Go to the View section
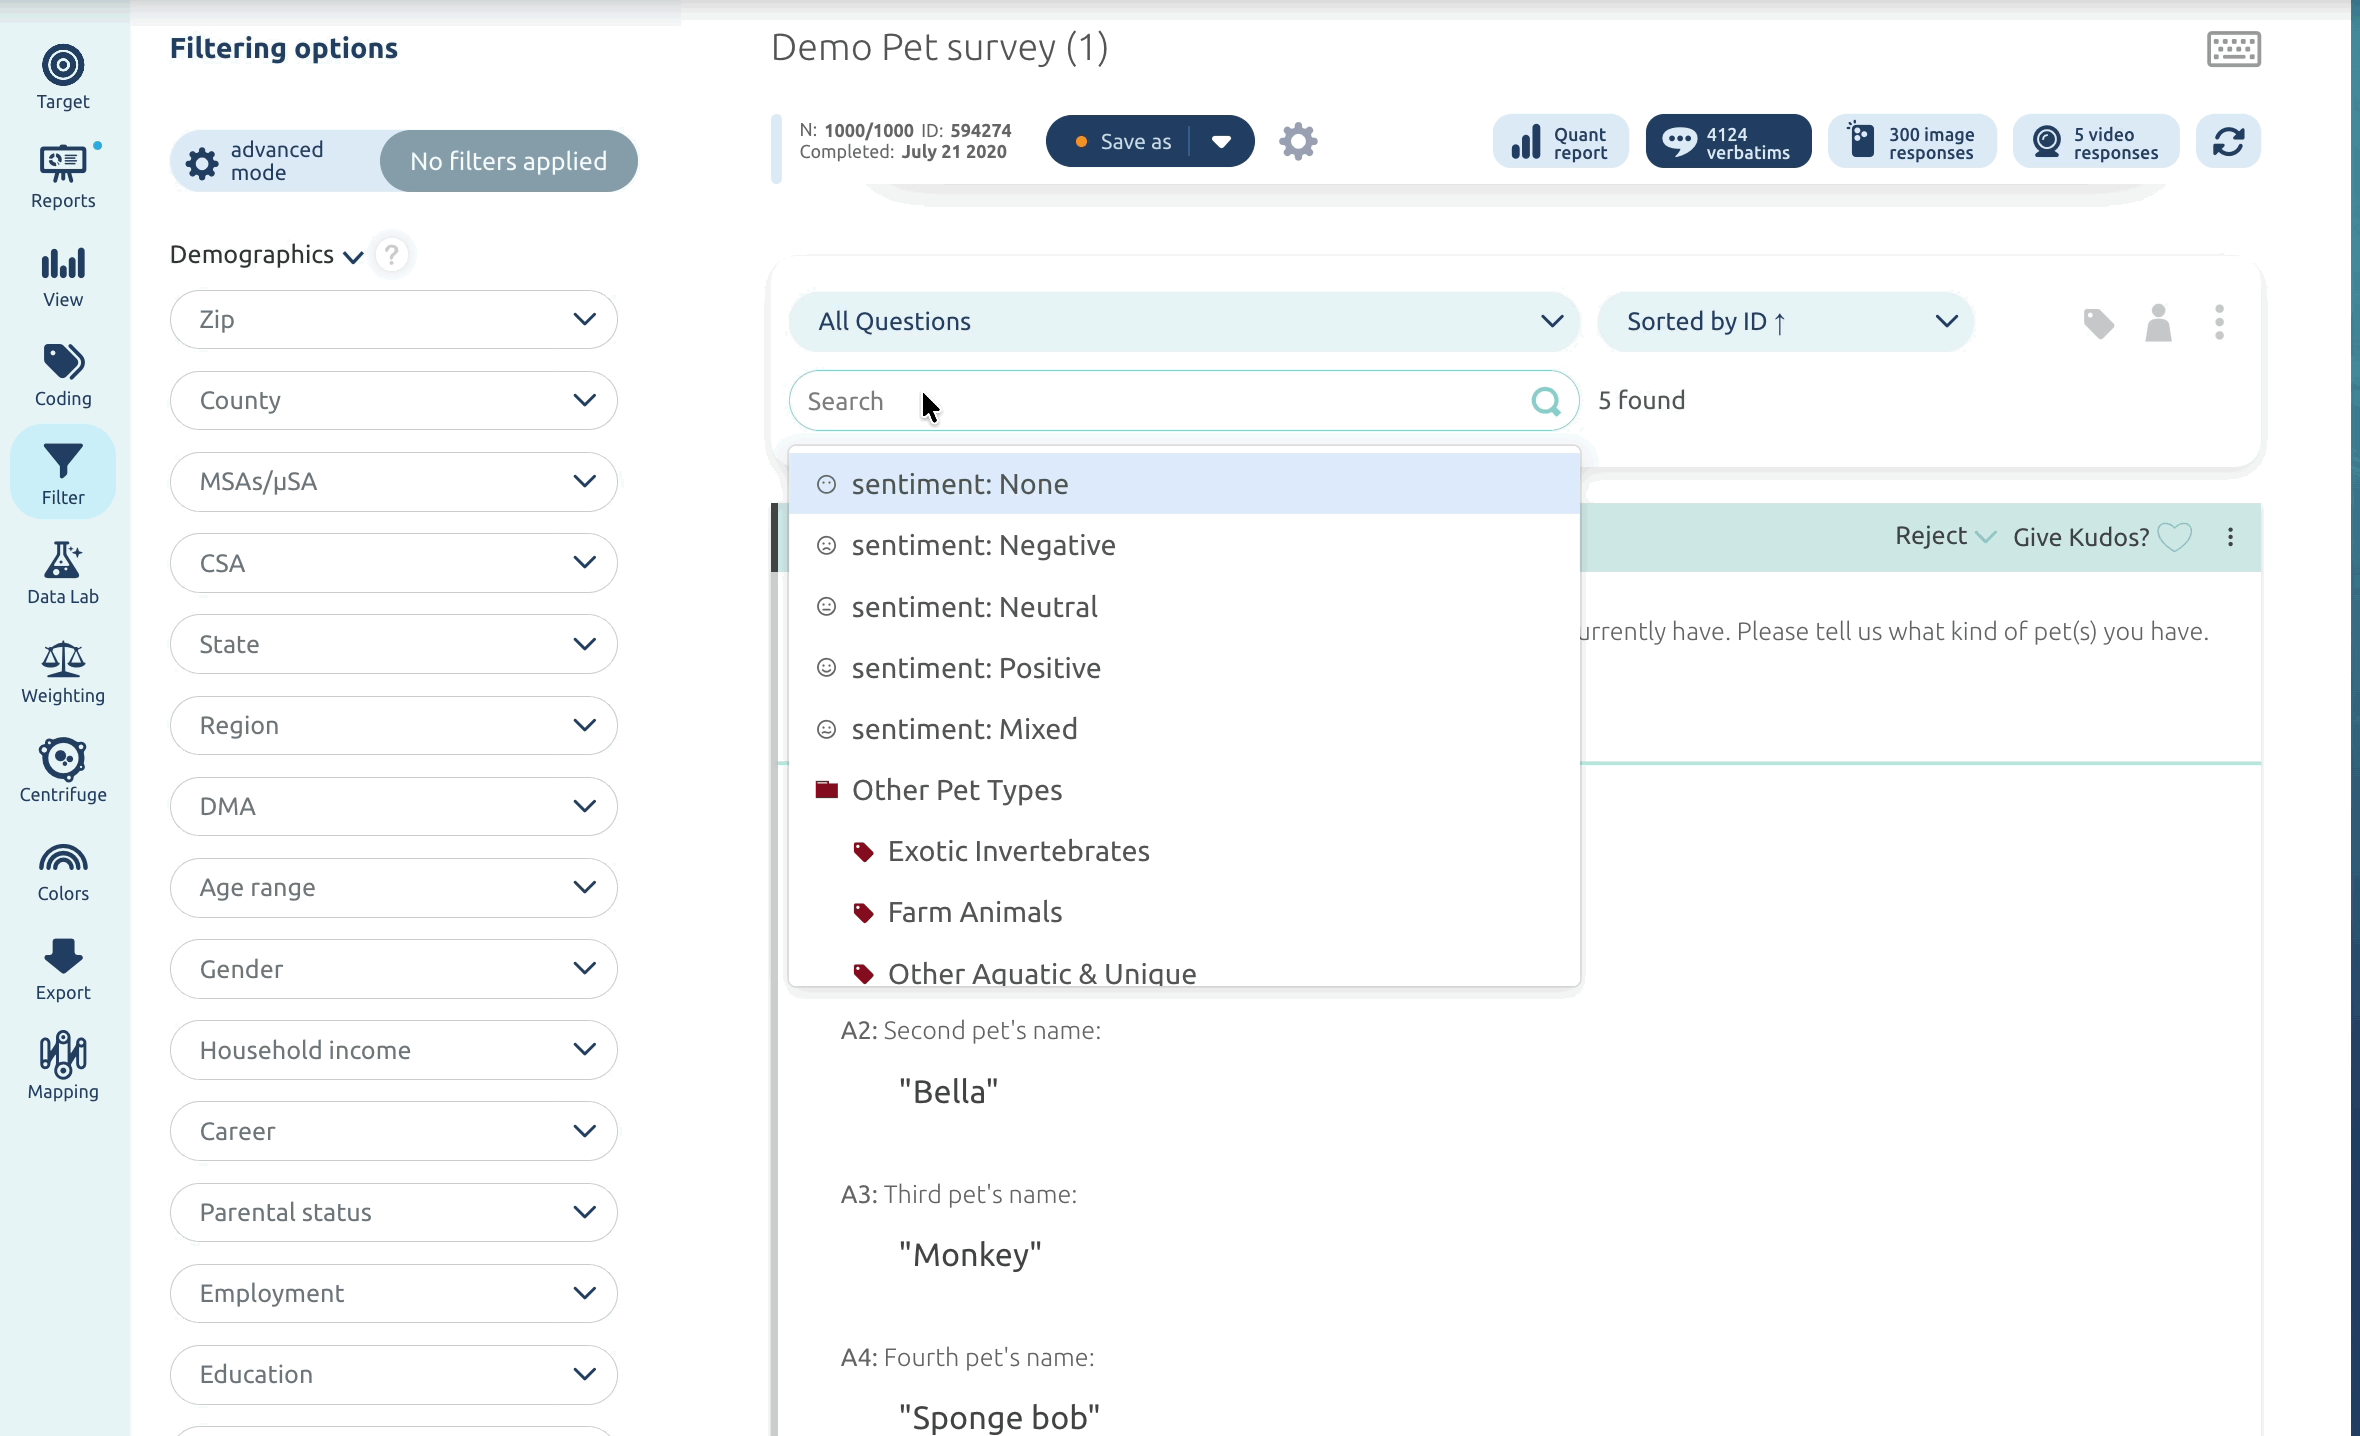 (63, 276)
